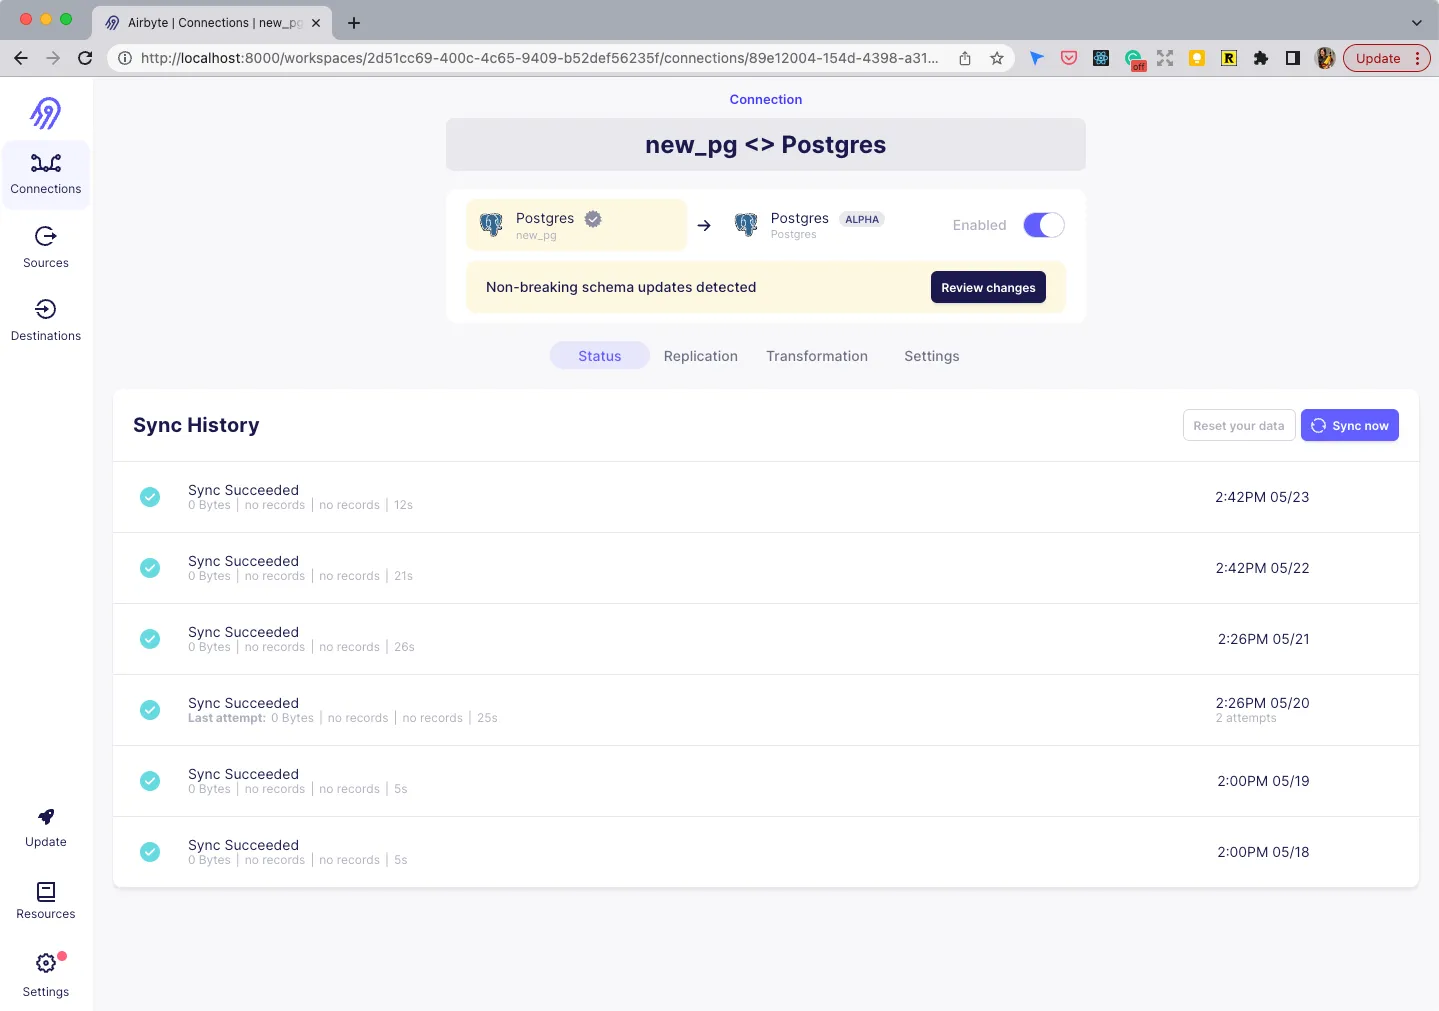Screen dimensions: 1439x1011
Task: Open Destinations in the sidebar
Action: [x=46, y=321]
